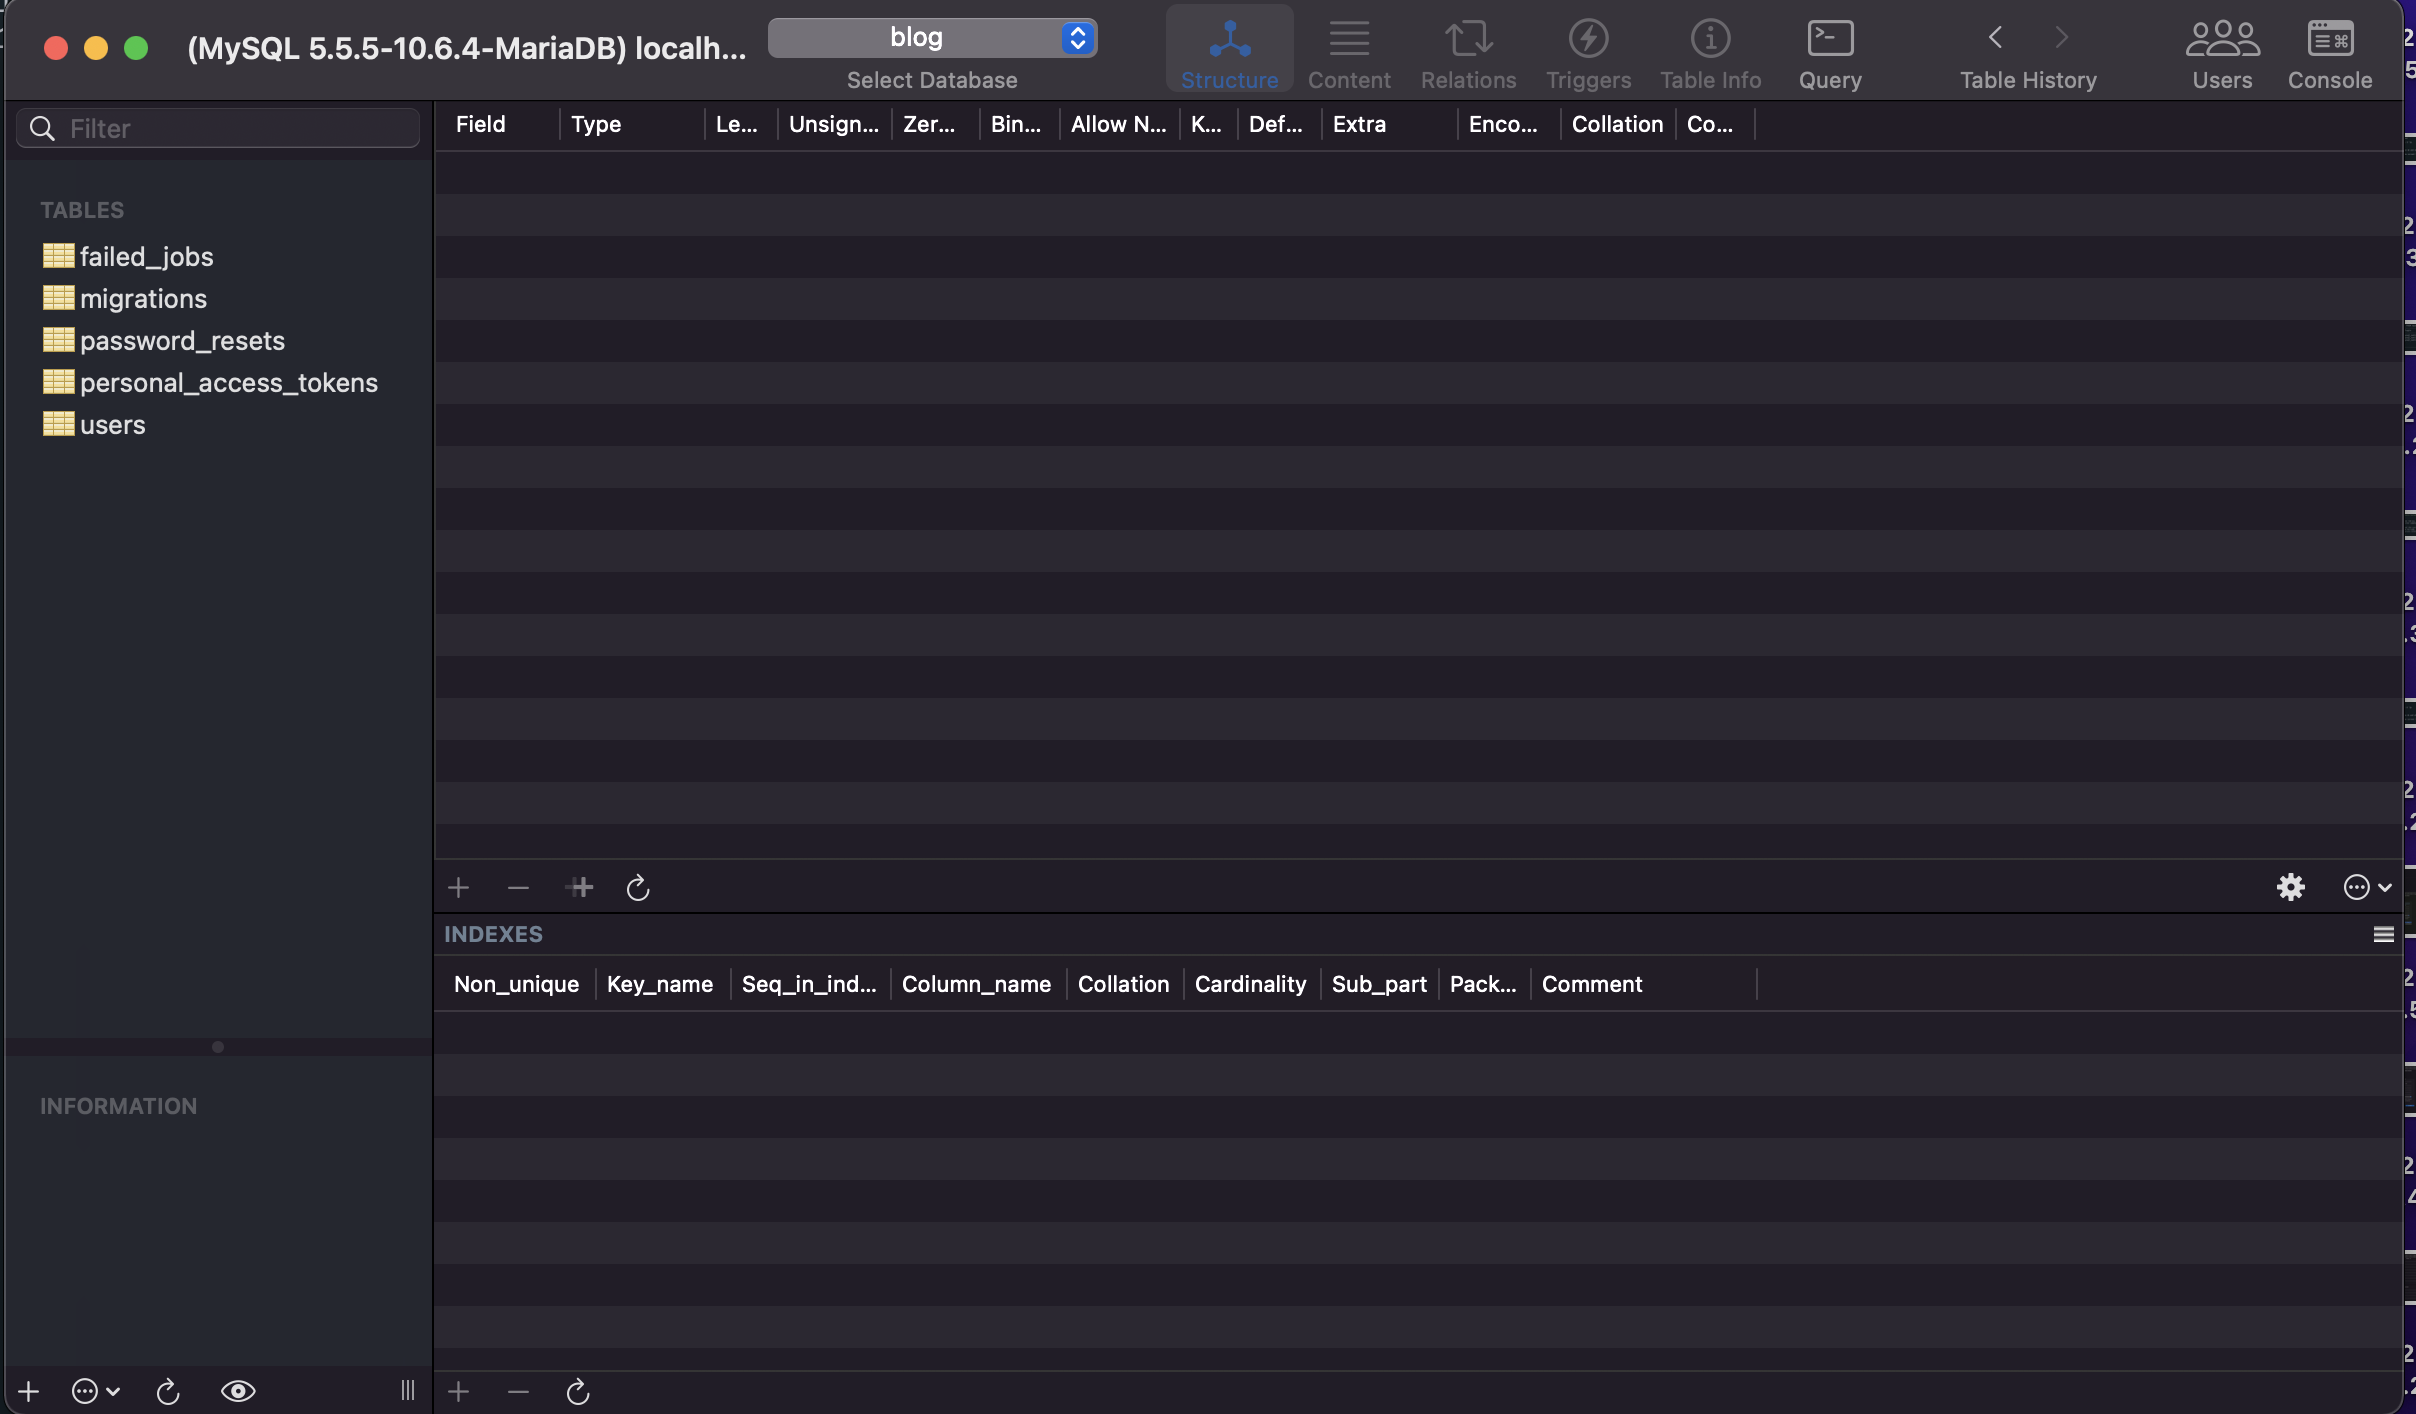Toggle the Indexes pane with the lines icon
The image size is (2416, 1414).
(x=2383, y=934)
